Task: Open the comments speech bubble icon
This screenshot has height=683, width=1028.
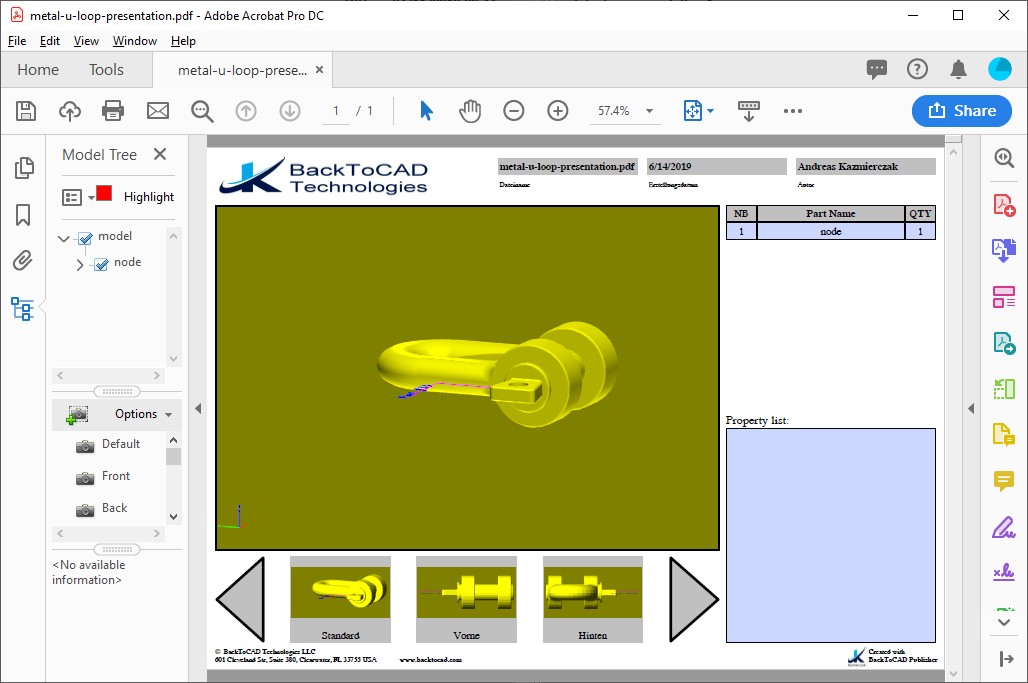Action: click(x=877, y=69)
